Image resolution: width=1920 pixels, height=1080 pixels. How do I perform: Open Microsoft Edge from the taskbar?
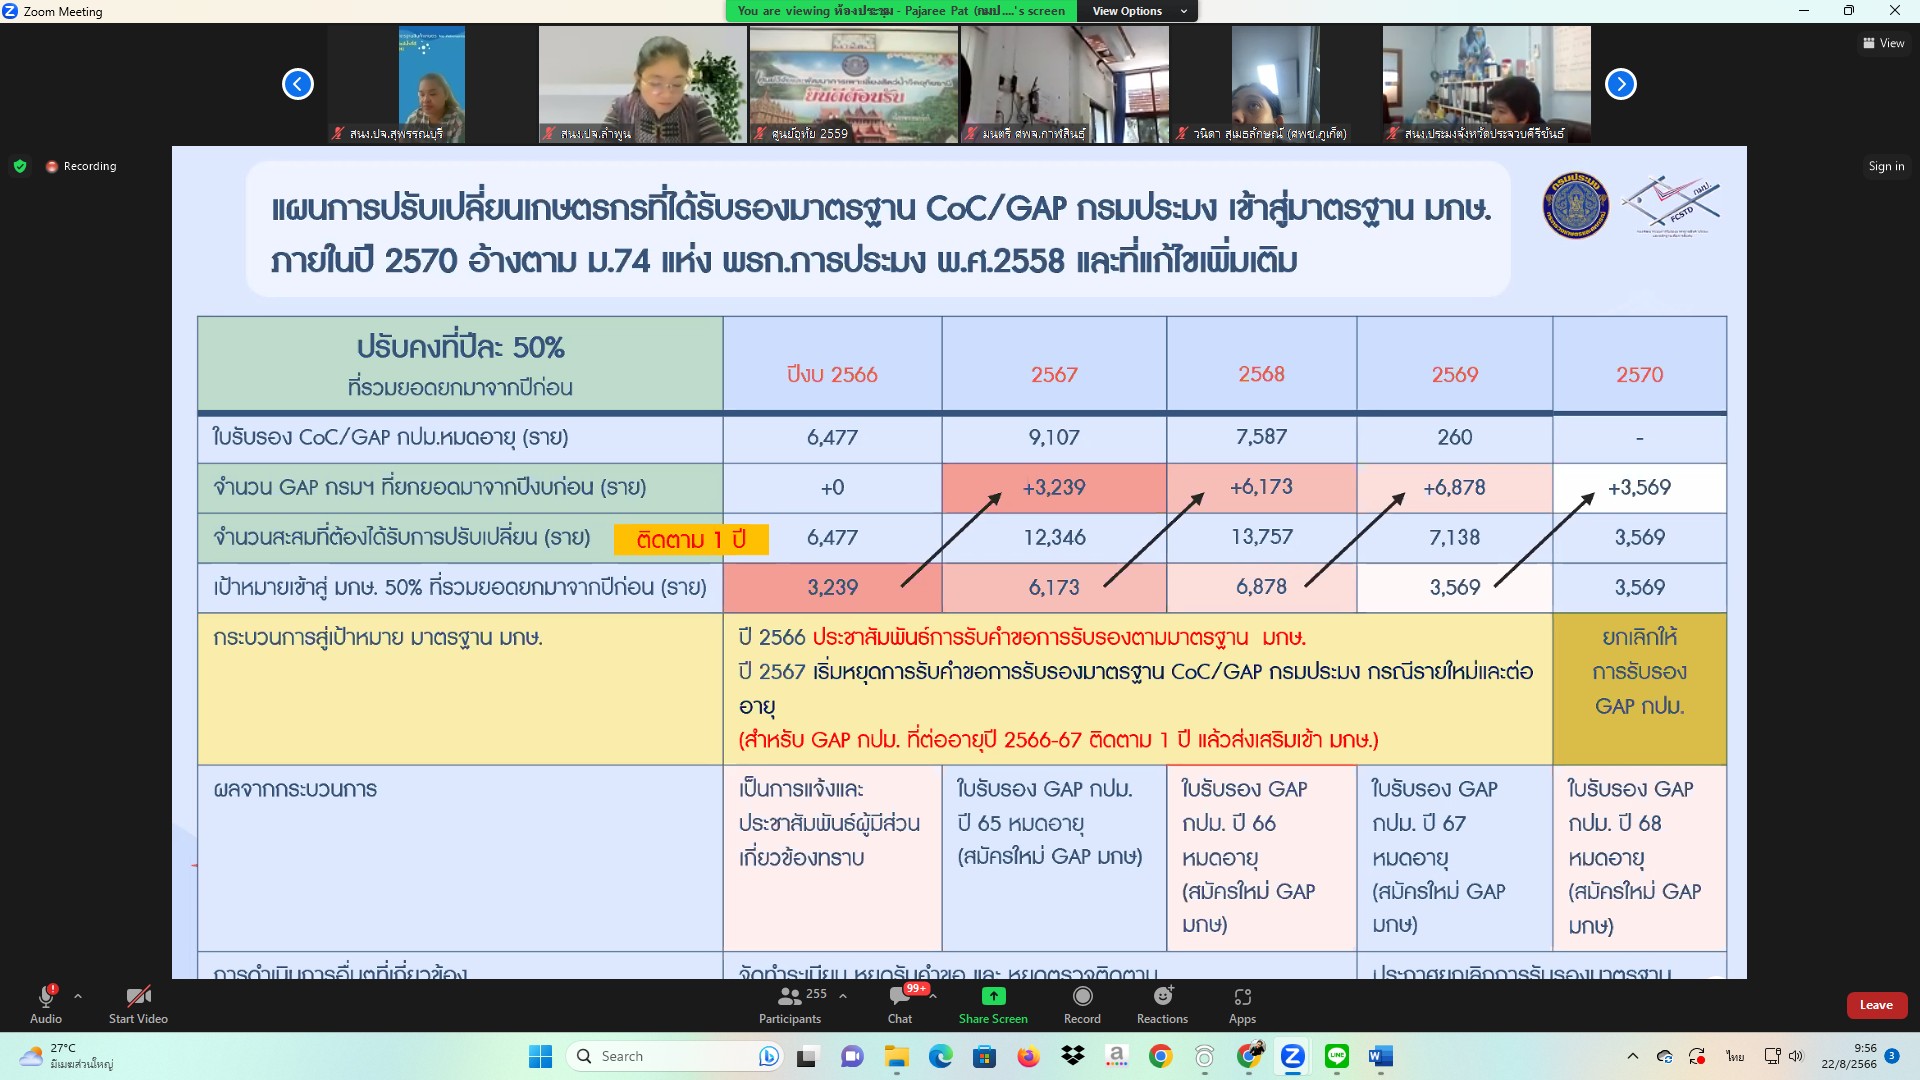[940, 1056]
